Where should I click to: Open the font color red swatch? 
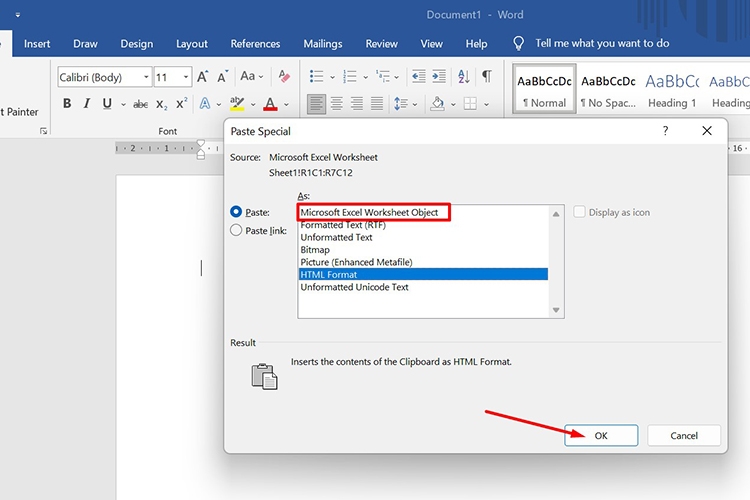pyautogui.click(x=269, y=104)
